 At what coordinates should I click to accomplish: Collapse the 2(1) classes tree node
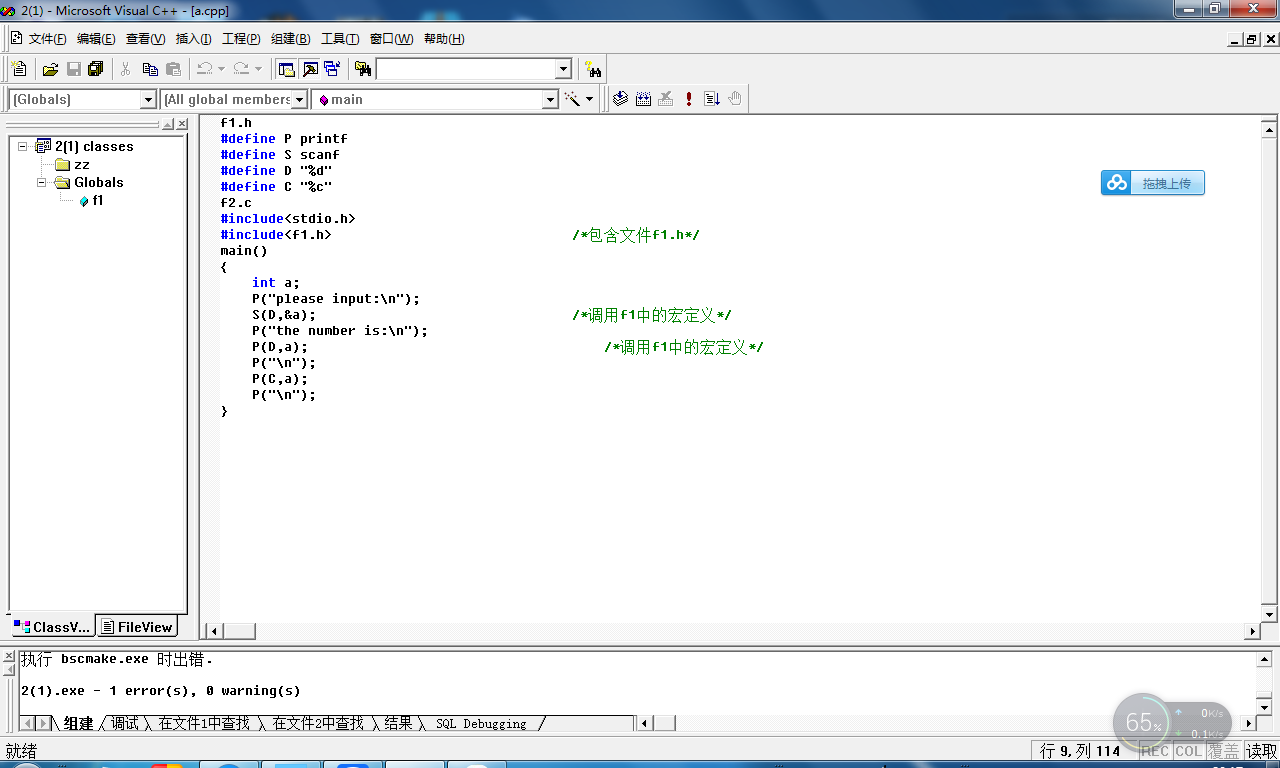tap(22, 146)
